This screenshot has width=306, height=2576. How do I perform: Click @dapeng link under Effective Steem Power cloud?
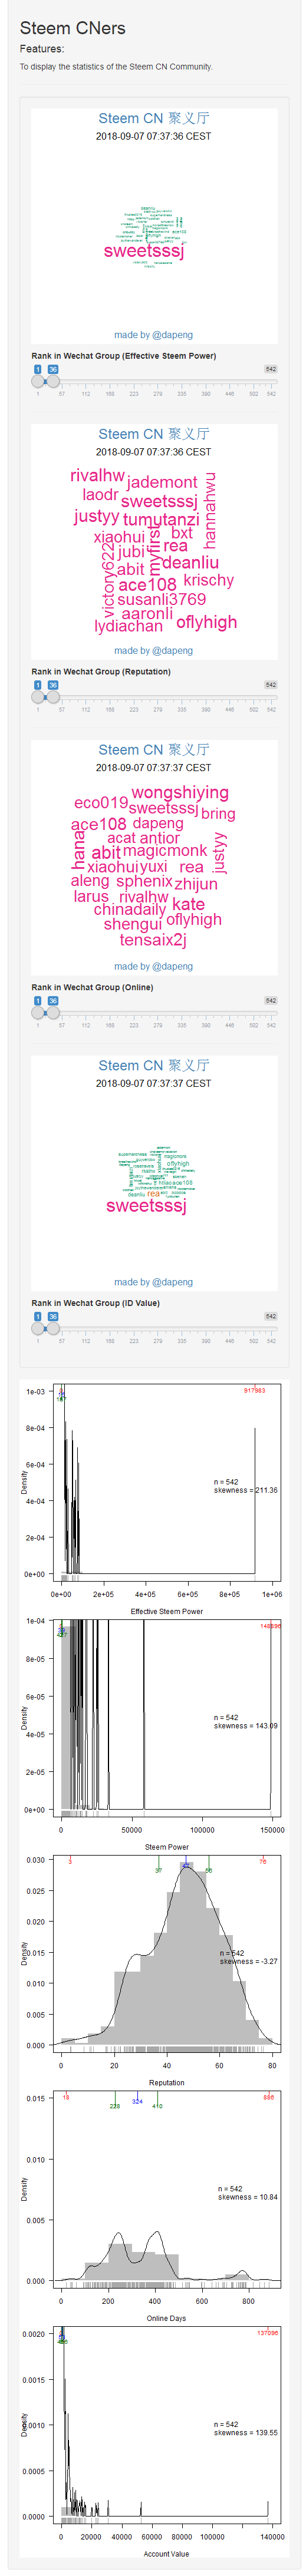tap(172, 335)
